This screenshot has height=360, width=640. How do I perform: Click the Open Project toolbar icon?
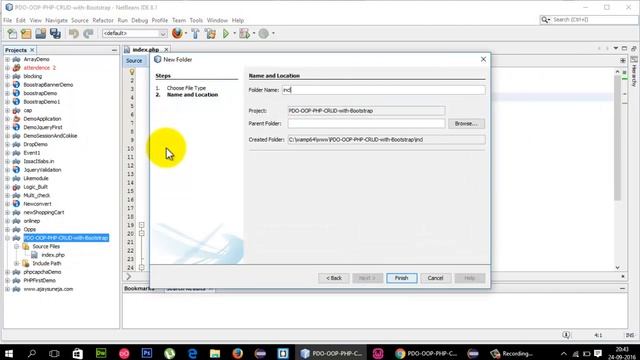click(40, 33)
